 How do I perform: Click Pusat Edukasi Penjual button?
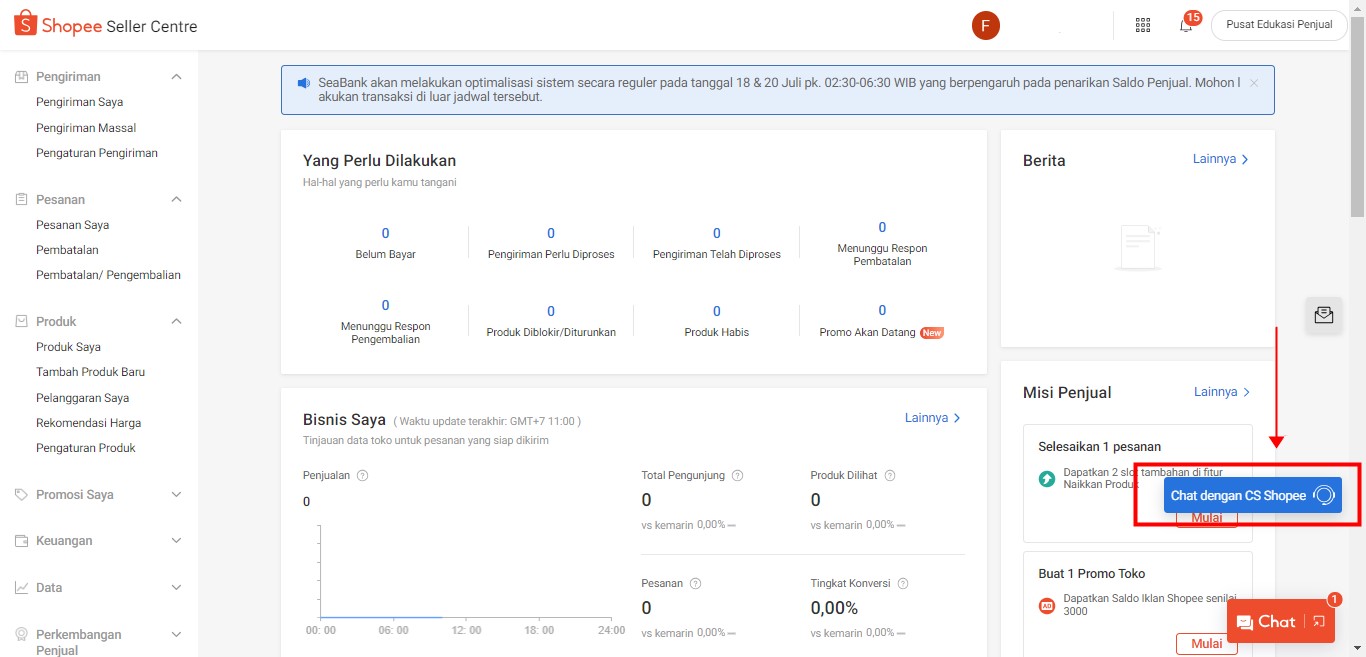[x=1279, y=25]
